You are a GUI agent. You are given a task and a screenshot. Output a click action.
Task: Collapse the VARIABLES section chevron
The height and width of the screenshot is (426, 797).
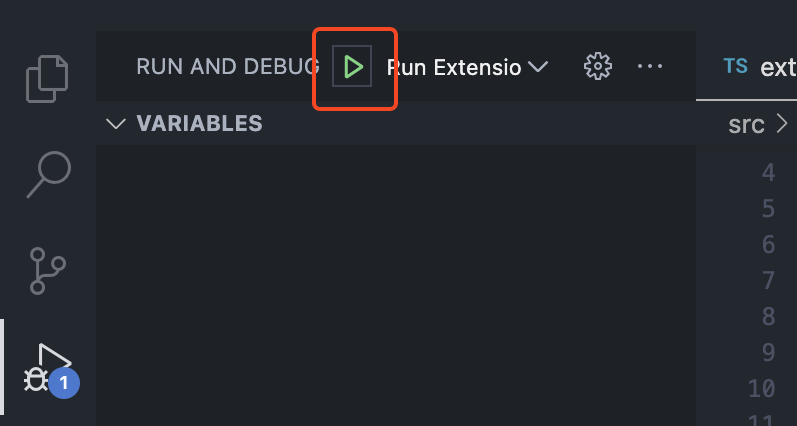[116, 124]
